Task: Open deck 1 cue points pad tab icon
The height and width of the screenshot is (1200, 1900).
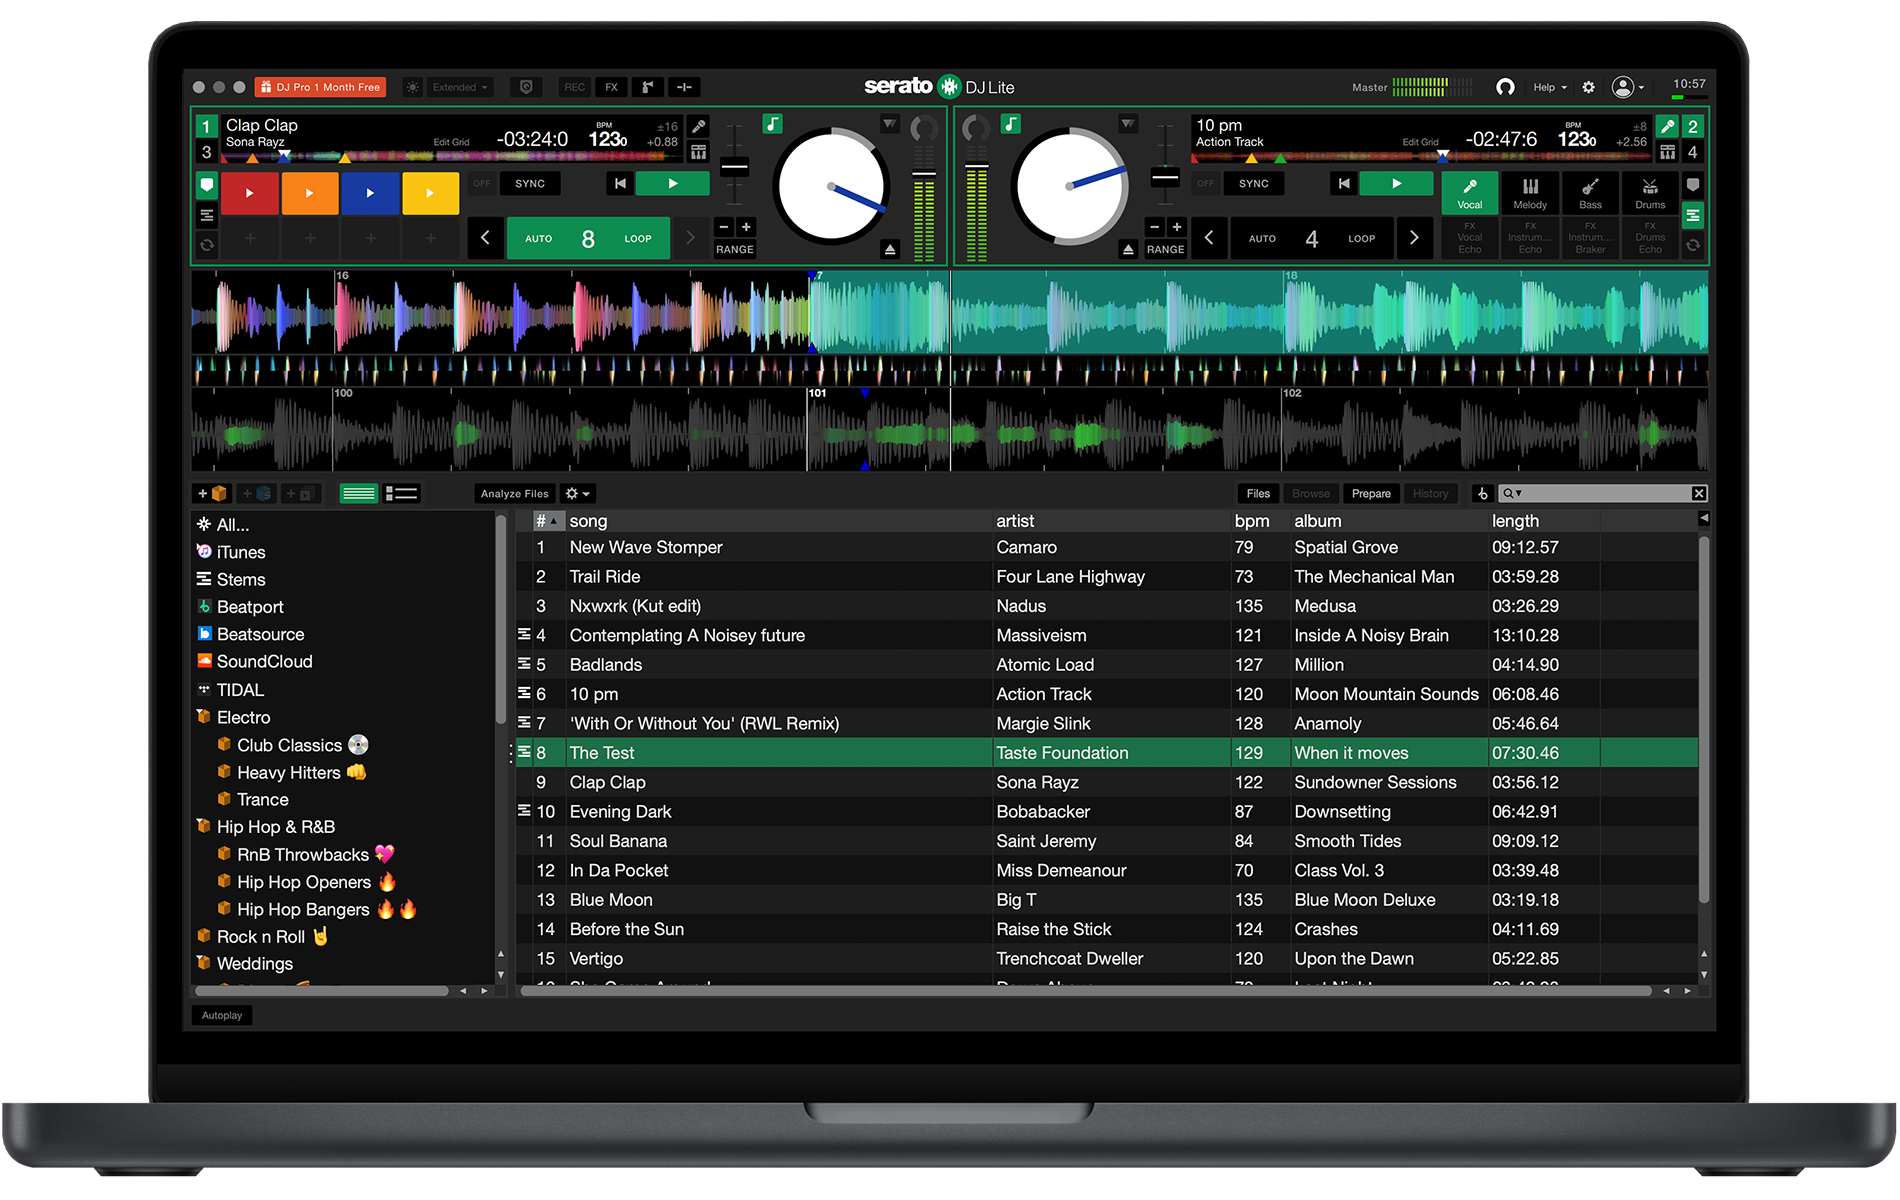Action: pos(206,185)
